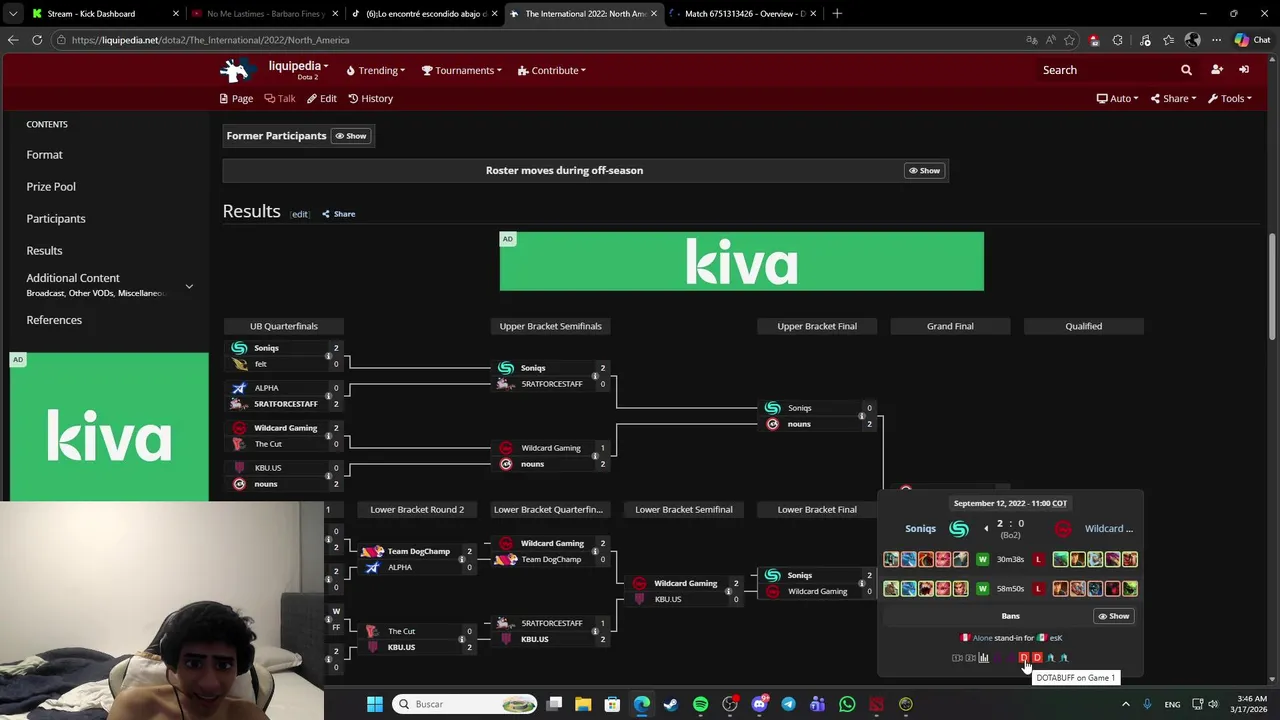Click the edit link beside Results heading

(300, 214)
